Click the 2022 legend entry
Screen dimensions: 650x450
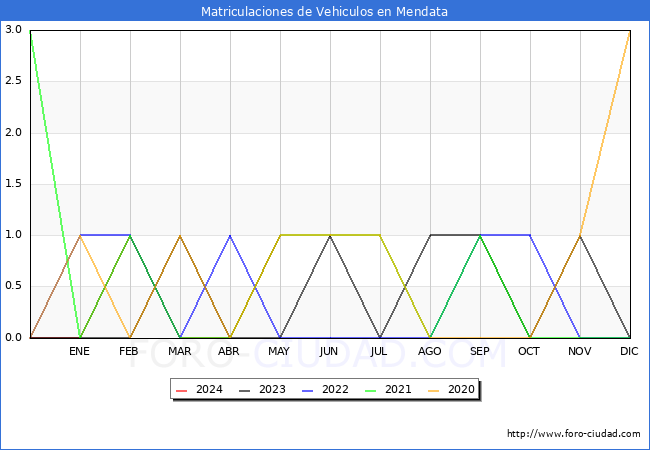click(325, 390)
